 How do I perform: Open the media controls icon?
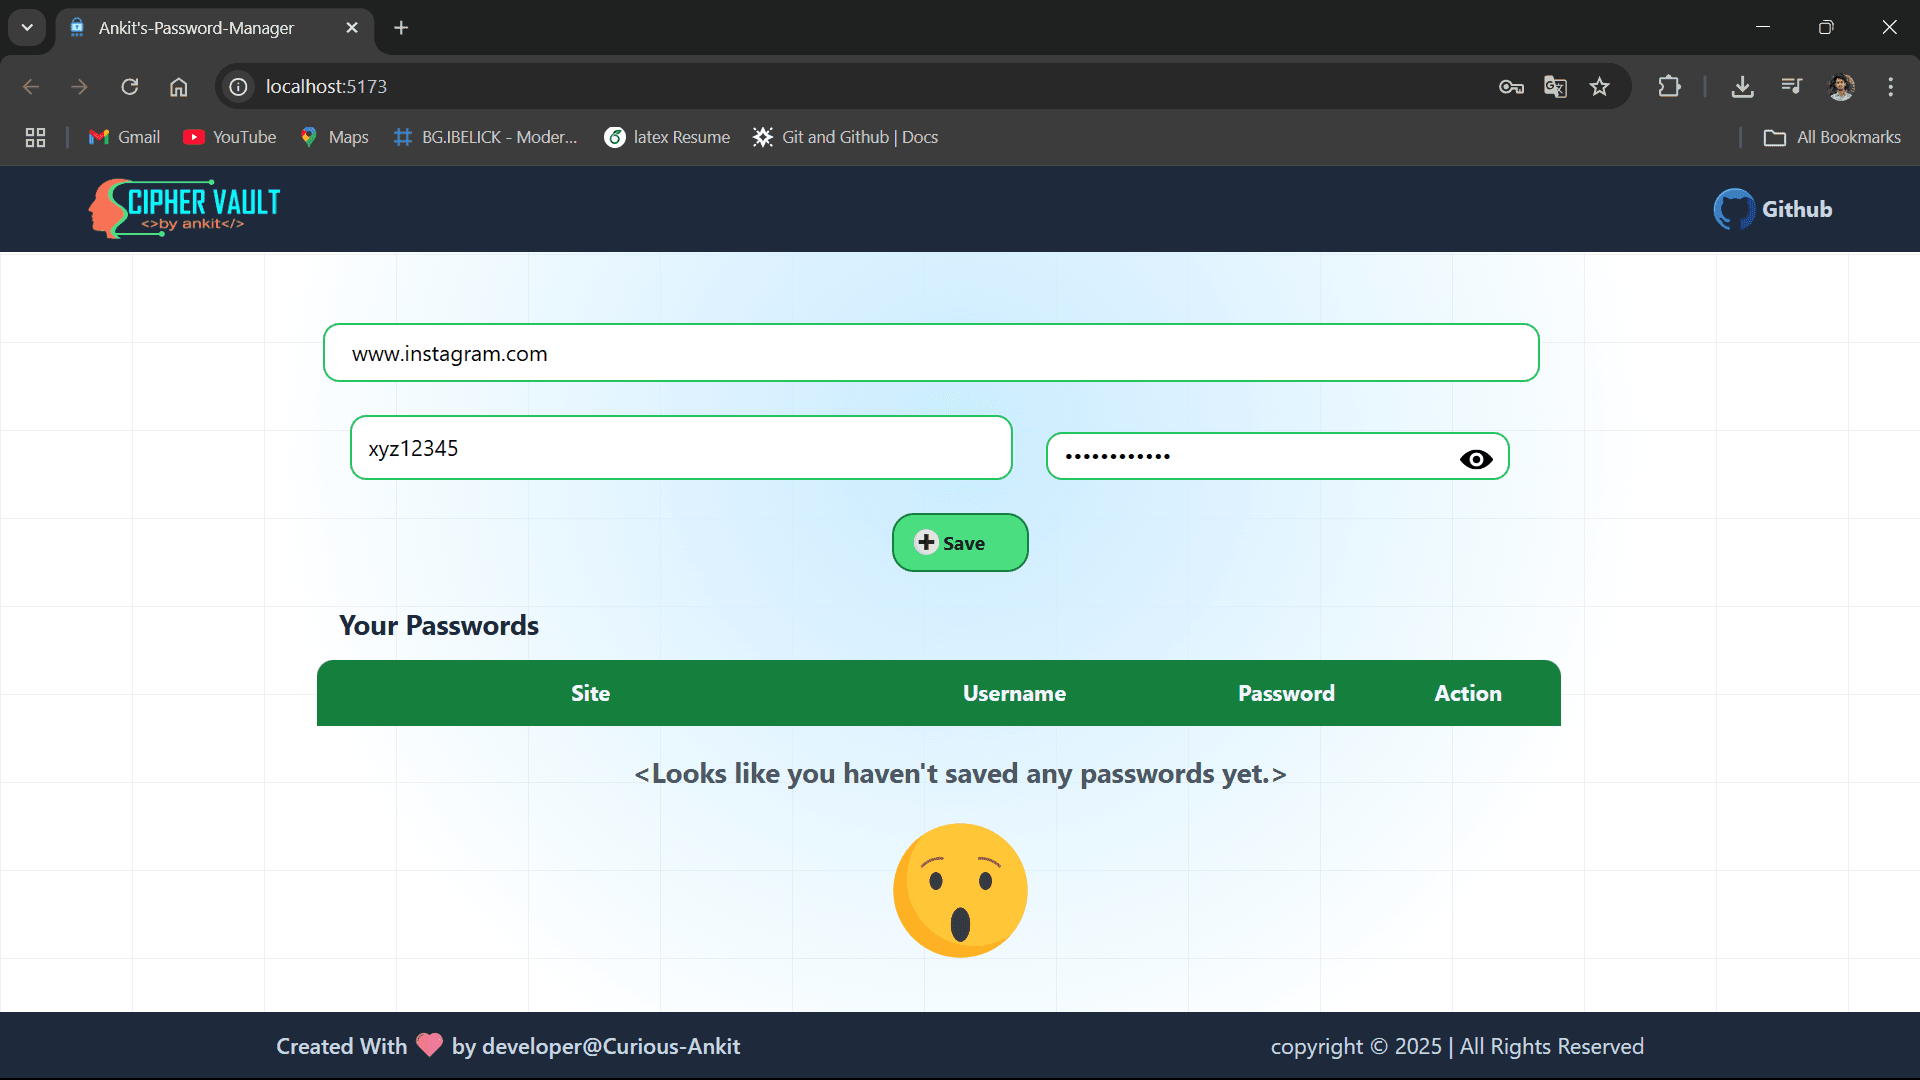tap(1791, 87)
